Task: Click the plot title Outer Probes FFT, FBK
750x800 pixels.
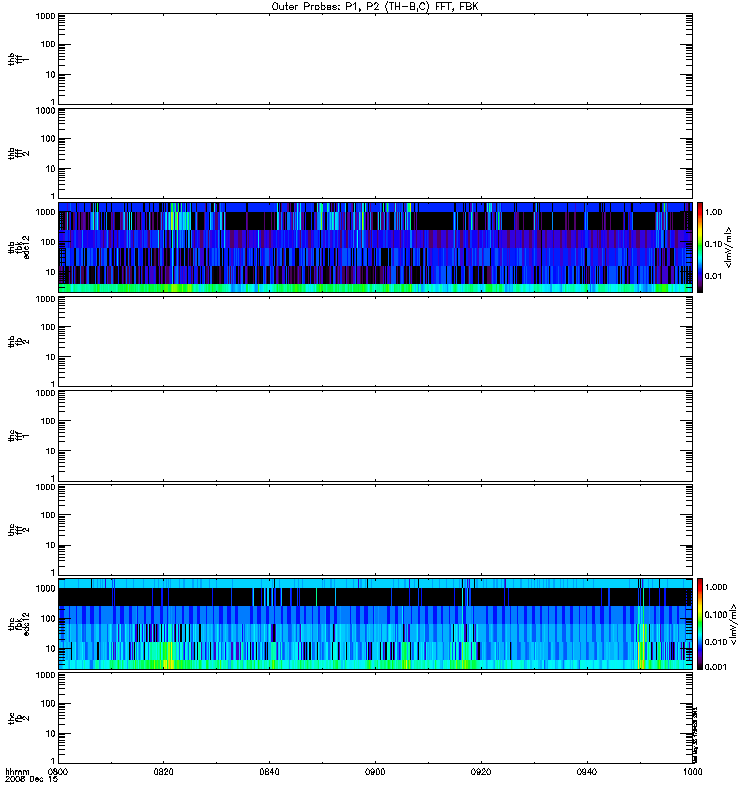Action: (375, 7)
